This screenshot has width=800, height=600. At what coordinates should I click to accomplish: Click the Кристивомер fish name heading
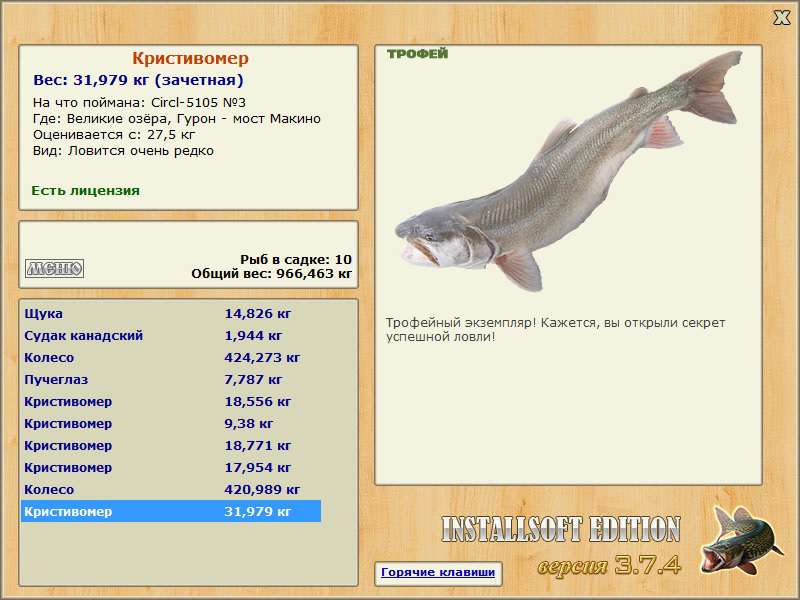(190, 59)
